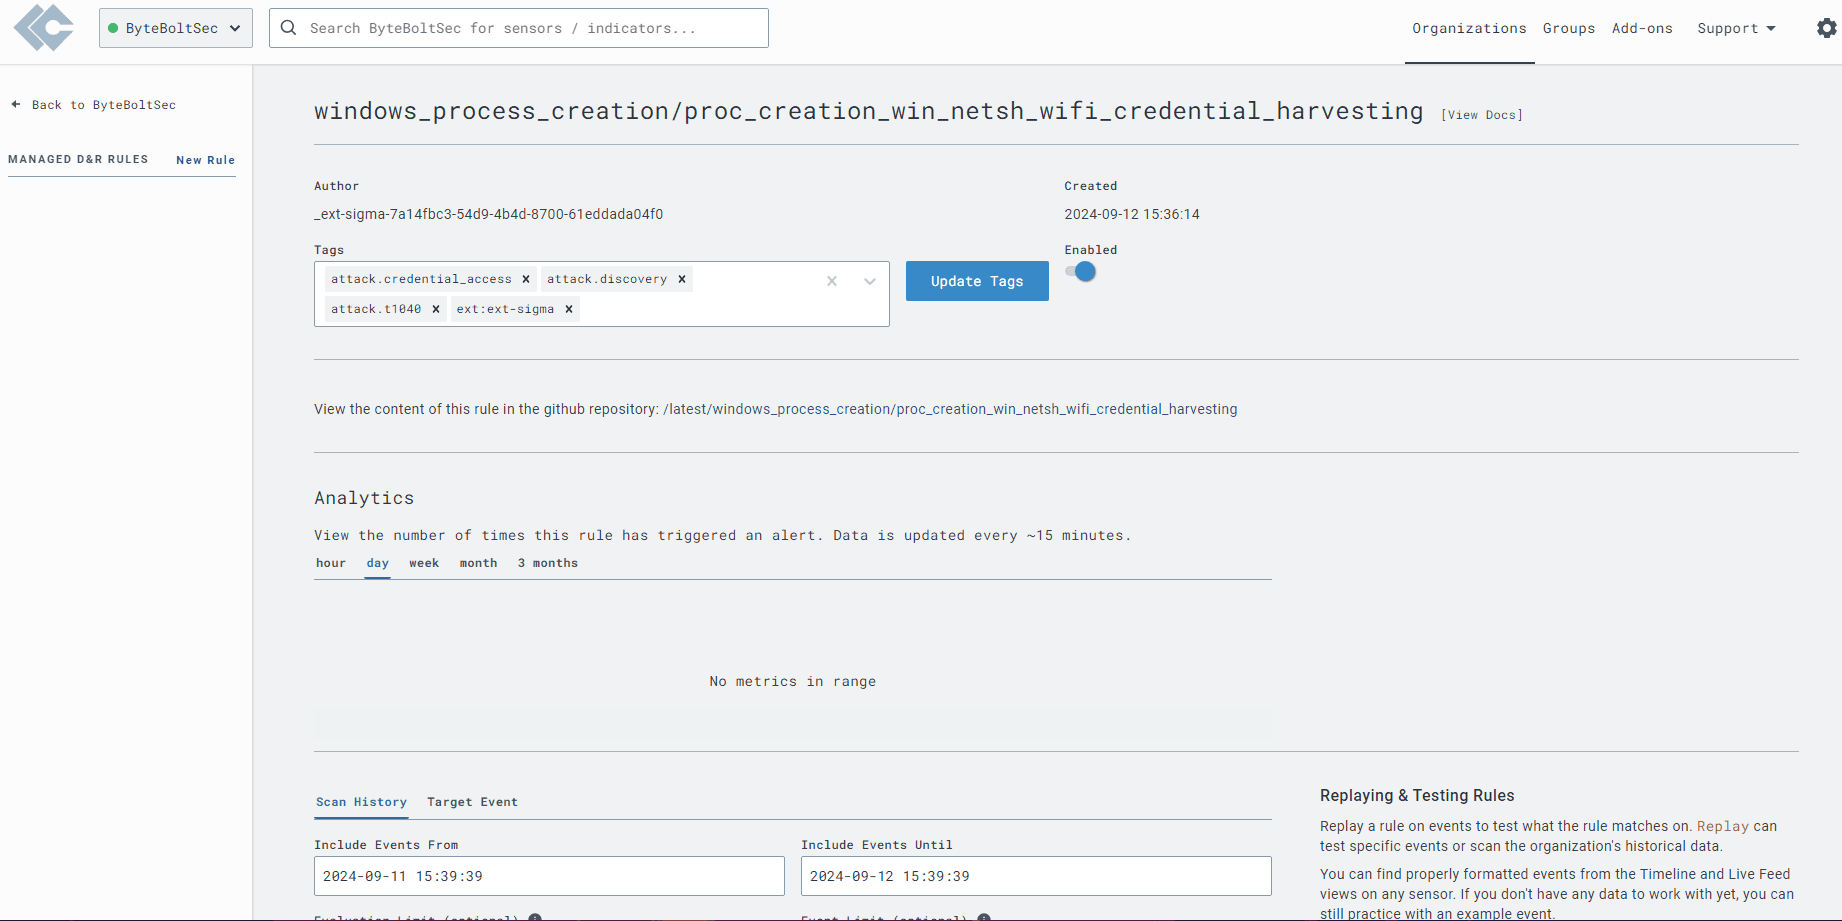Screen dimensions: 1842x921
Task: Expand the tags dropdown chevron
Action: tap(870, 282)
